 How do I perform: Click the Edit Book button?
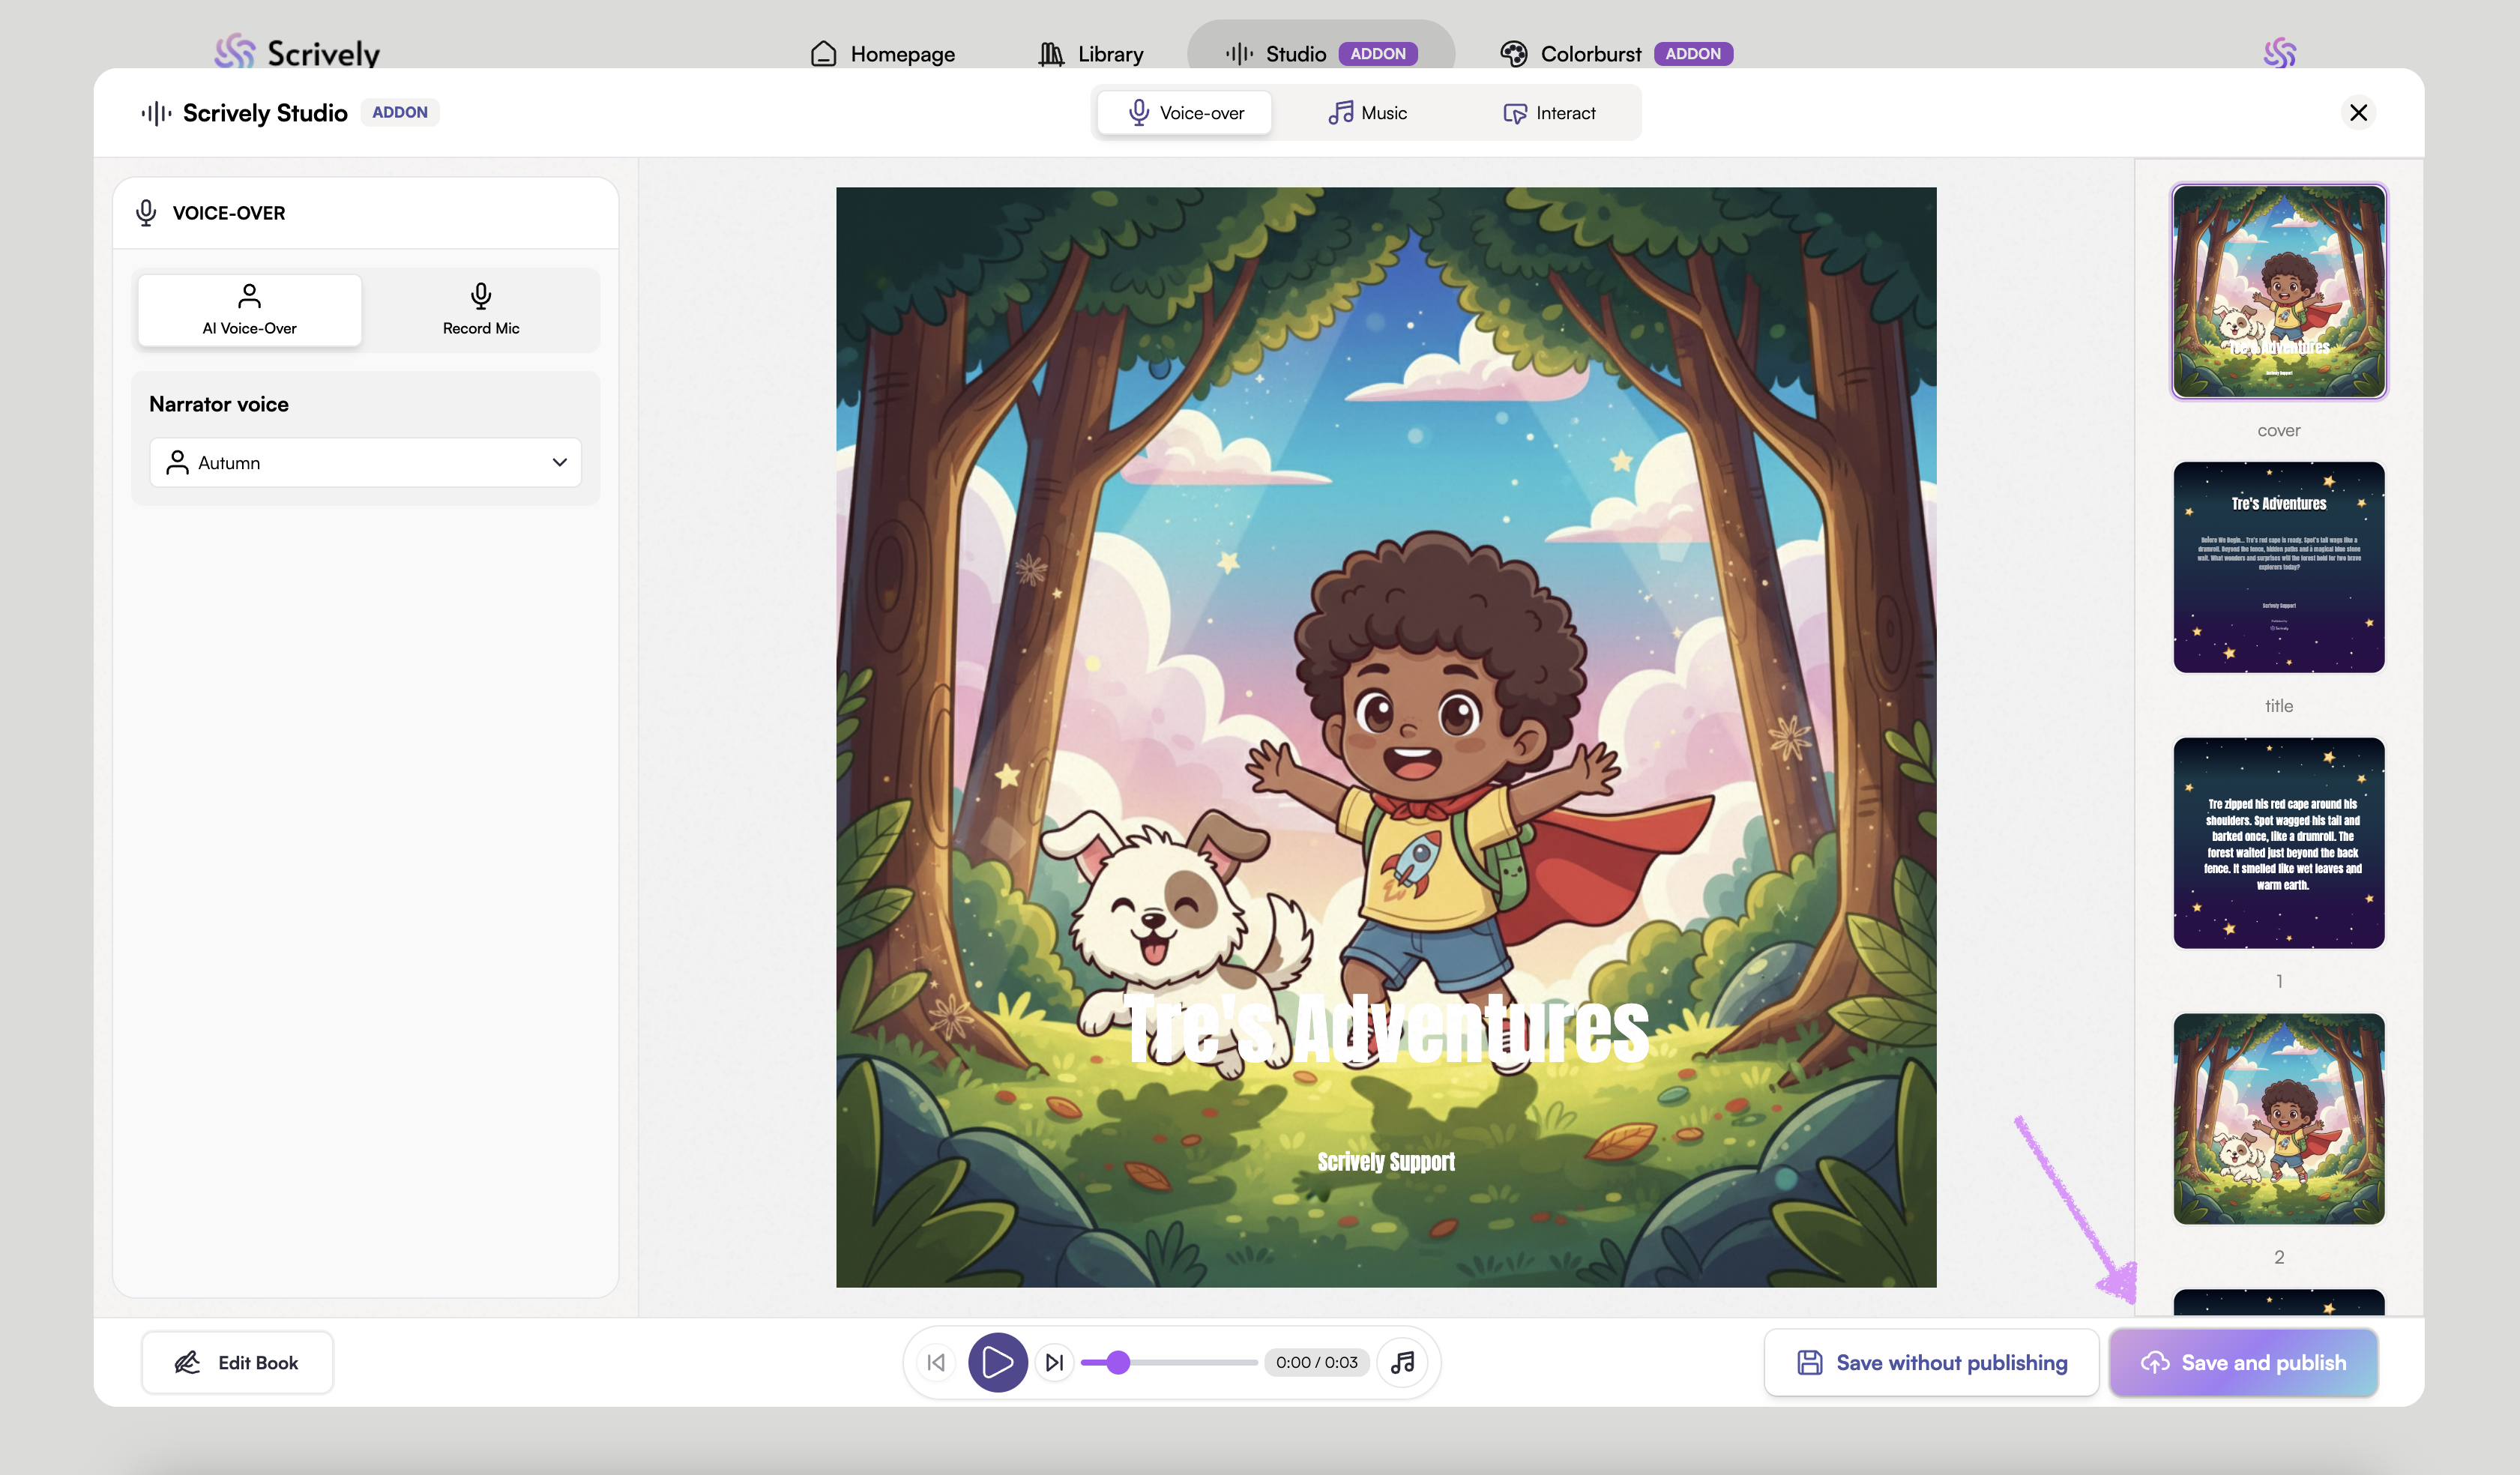pyautogui.click(x=237, y=1362)
